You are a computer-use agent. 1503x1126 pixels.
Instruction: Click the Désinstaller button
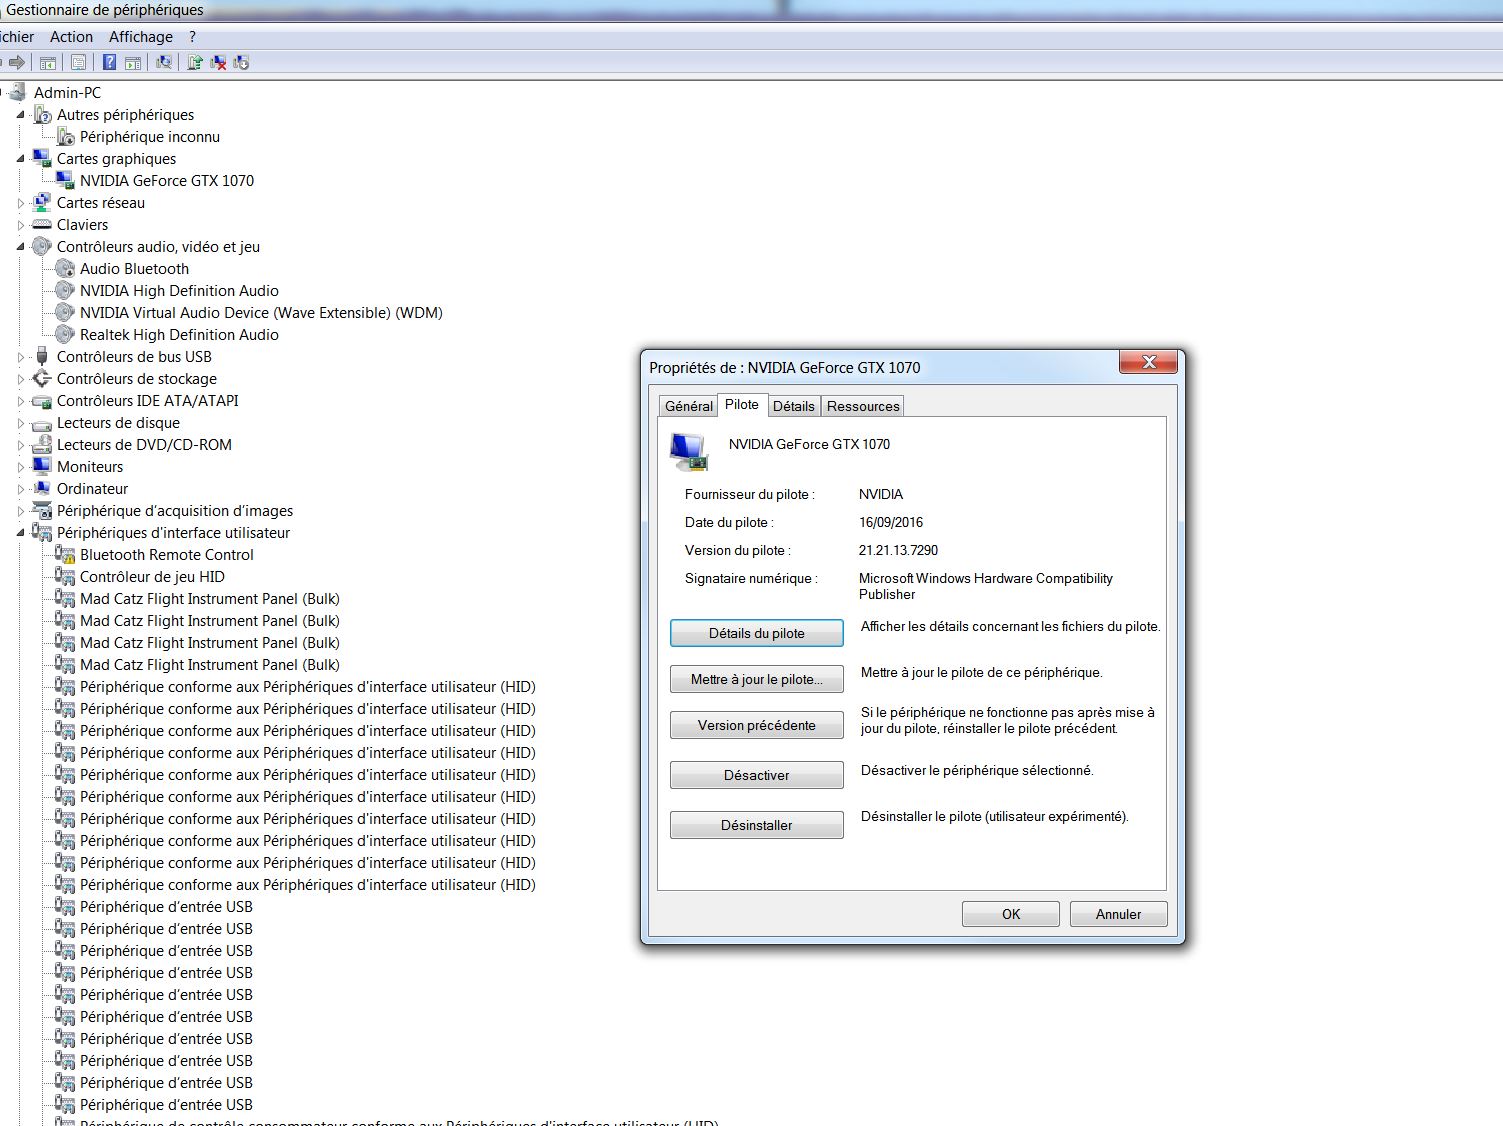click(x=757, y=825)
